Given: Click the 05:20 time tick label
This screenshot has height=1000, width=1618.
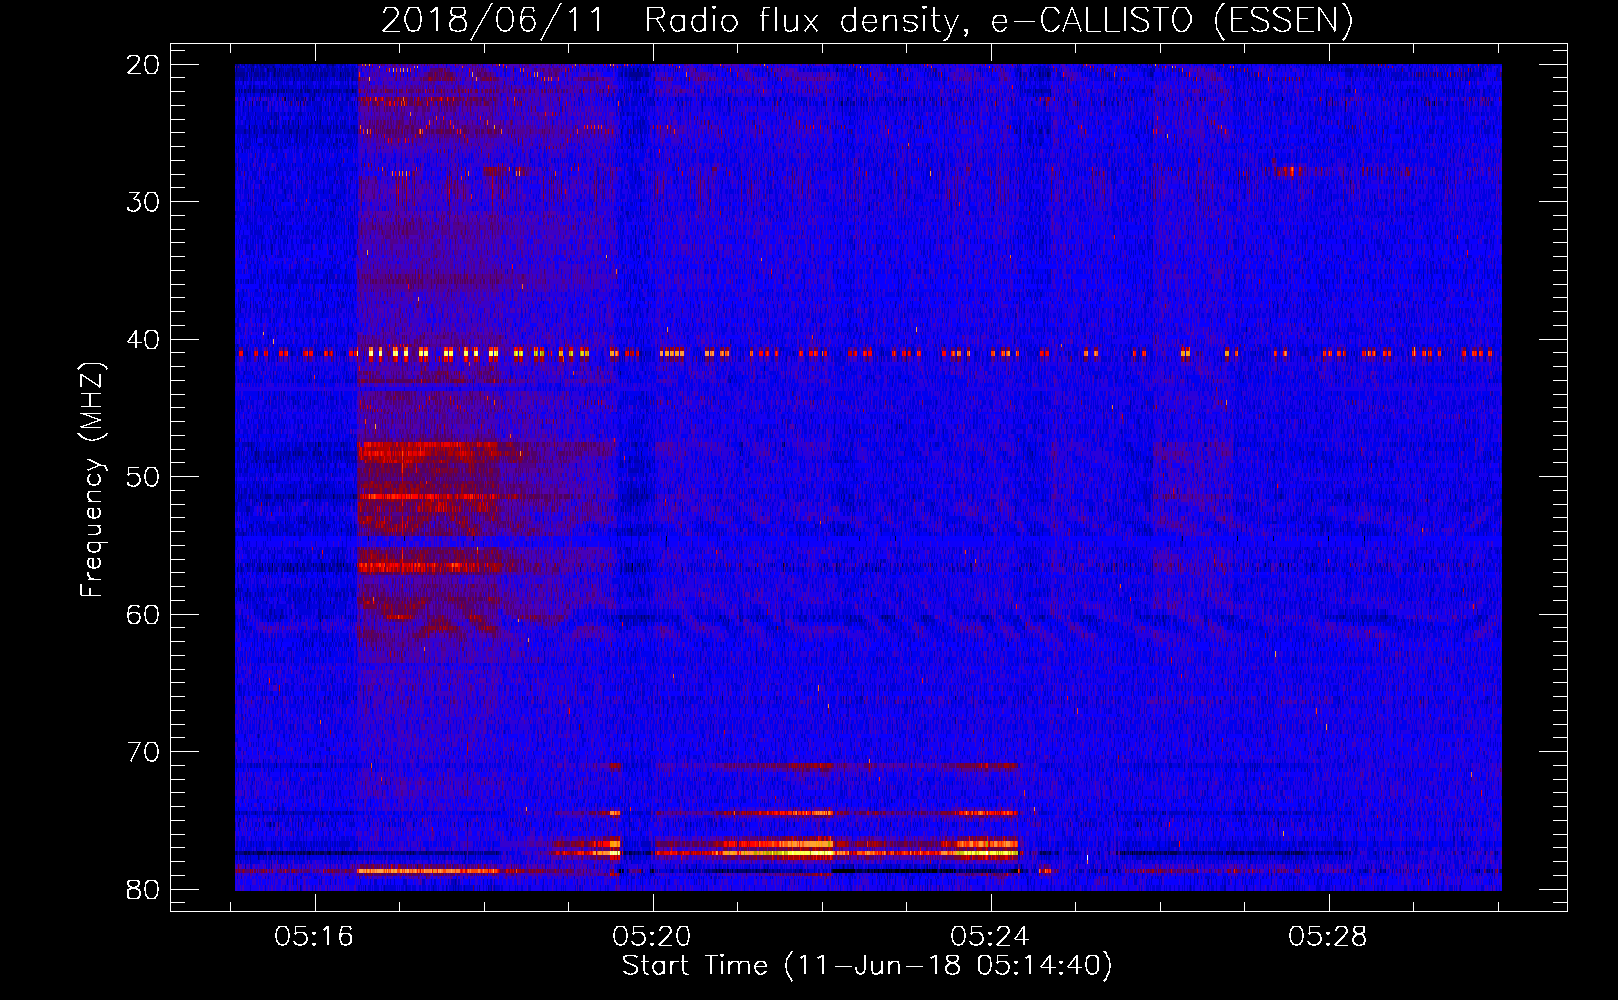Looking at the screenshot, I should 652,936.
